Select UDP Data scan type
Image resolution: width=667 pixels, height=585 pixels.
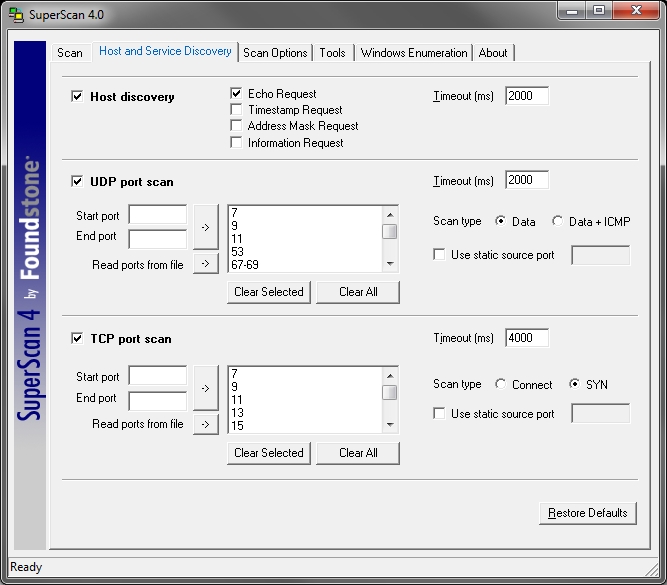click(x=501, y=221)
